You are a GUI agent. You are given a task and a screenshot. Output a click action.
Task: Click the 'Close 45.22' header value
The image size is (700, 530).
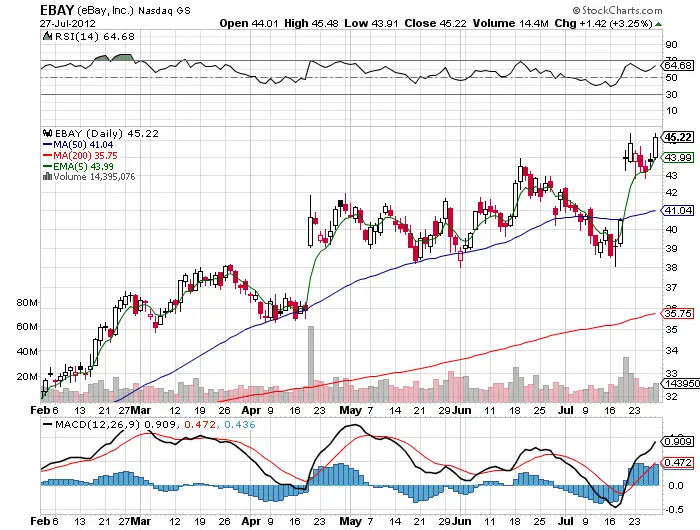point(435,23)
